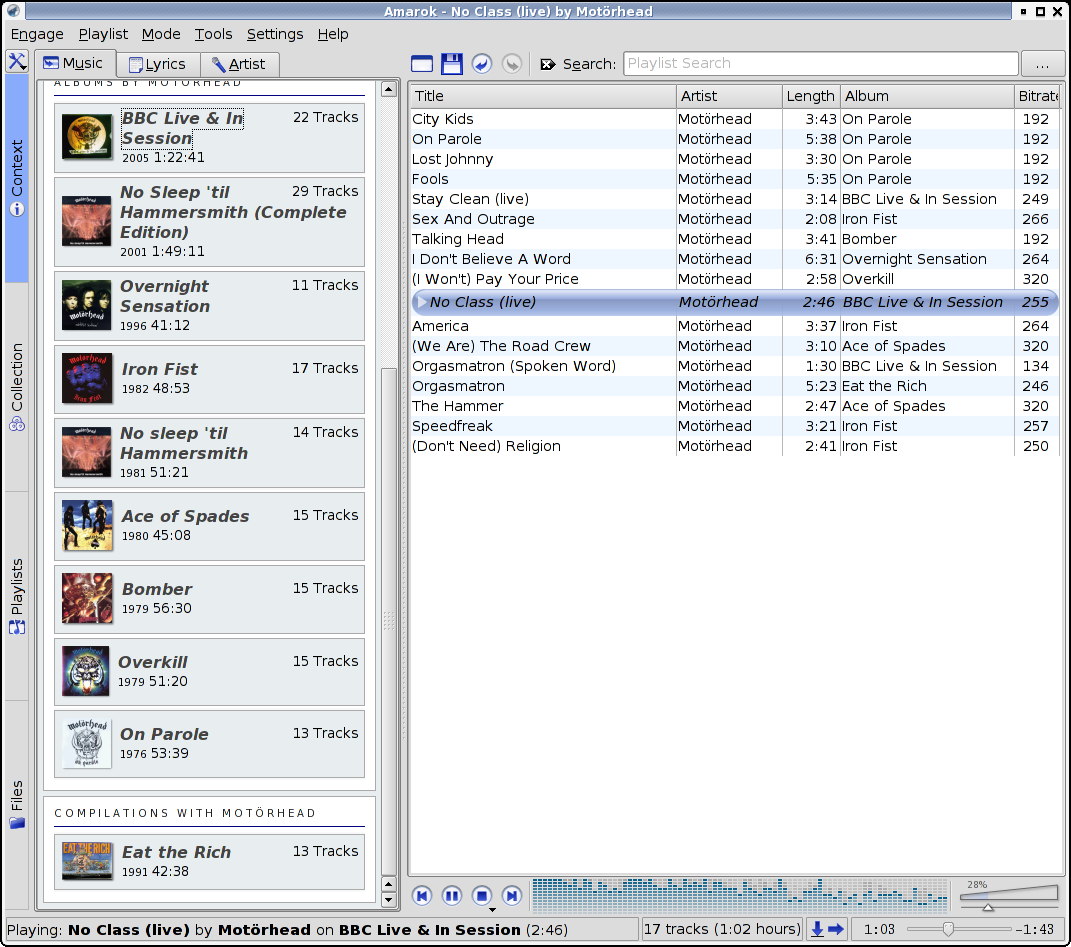This screenshot has width=1071, height=947.
Task: Click the greyed redo playlist icon
Action: [x=512, y=64]
